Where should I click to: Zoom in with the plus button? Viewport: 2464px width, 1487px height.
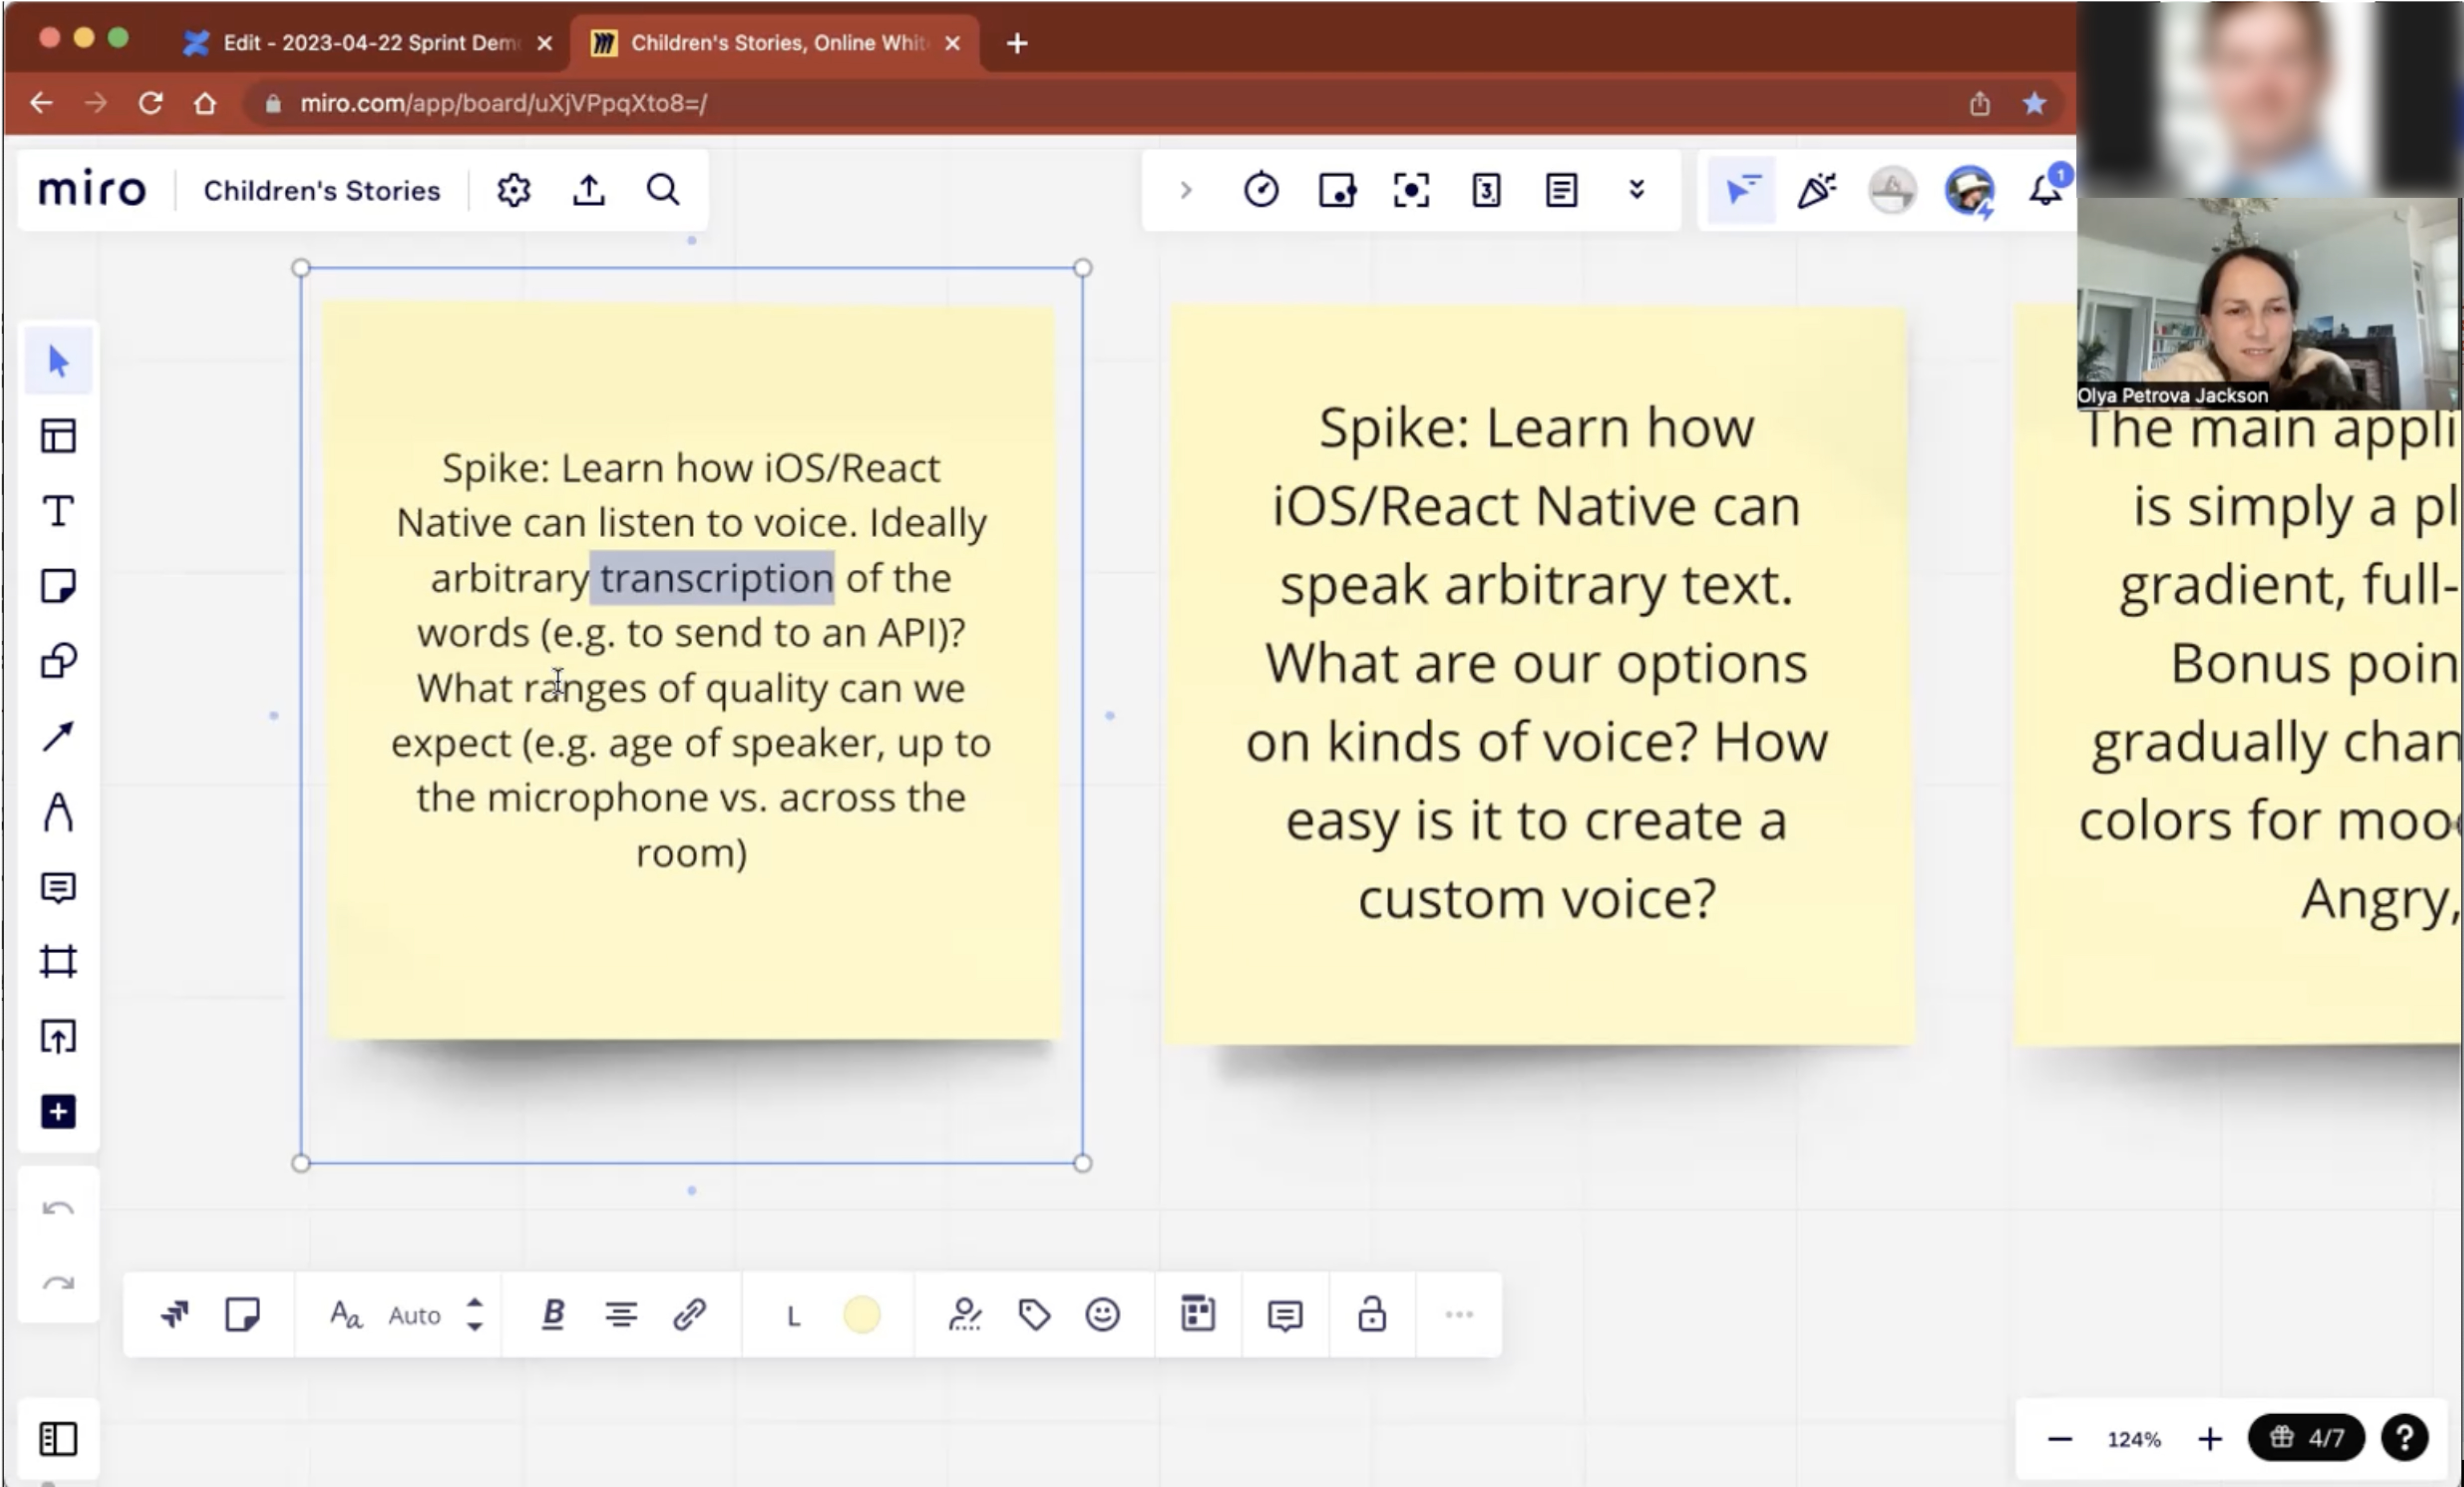2210,1439
